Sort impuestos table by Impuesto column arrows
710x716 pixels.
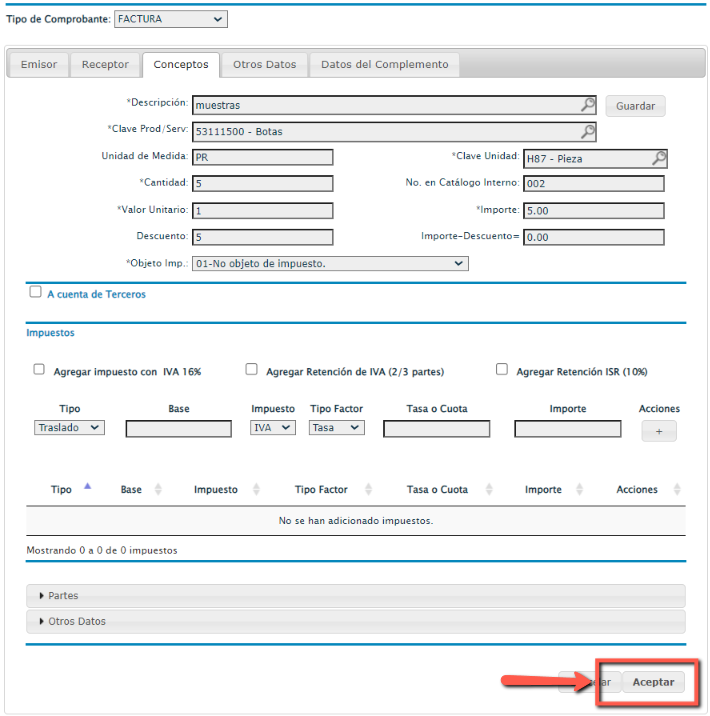256,489
